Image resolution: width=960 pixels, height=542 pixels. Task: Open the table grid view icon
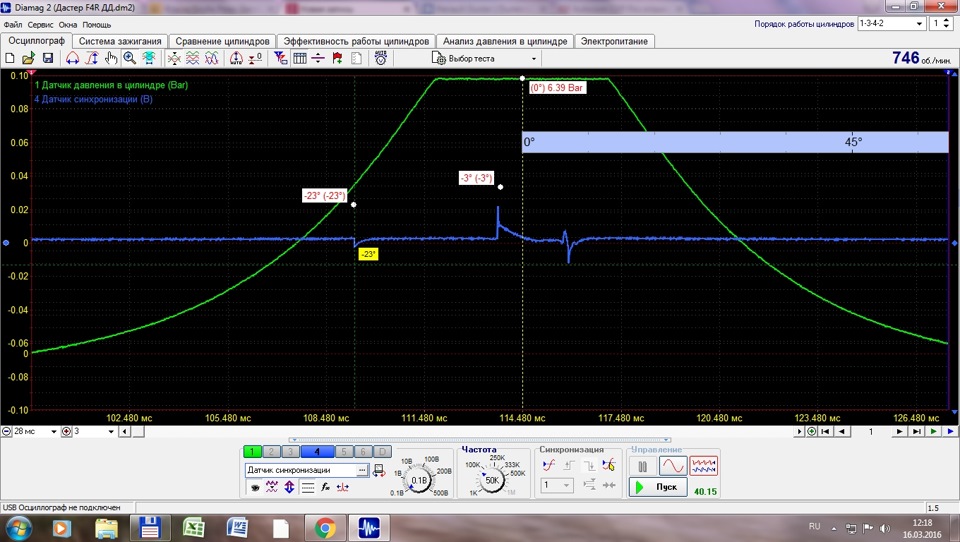(x=300, y=58)
